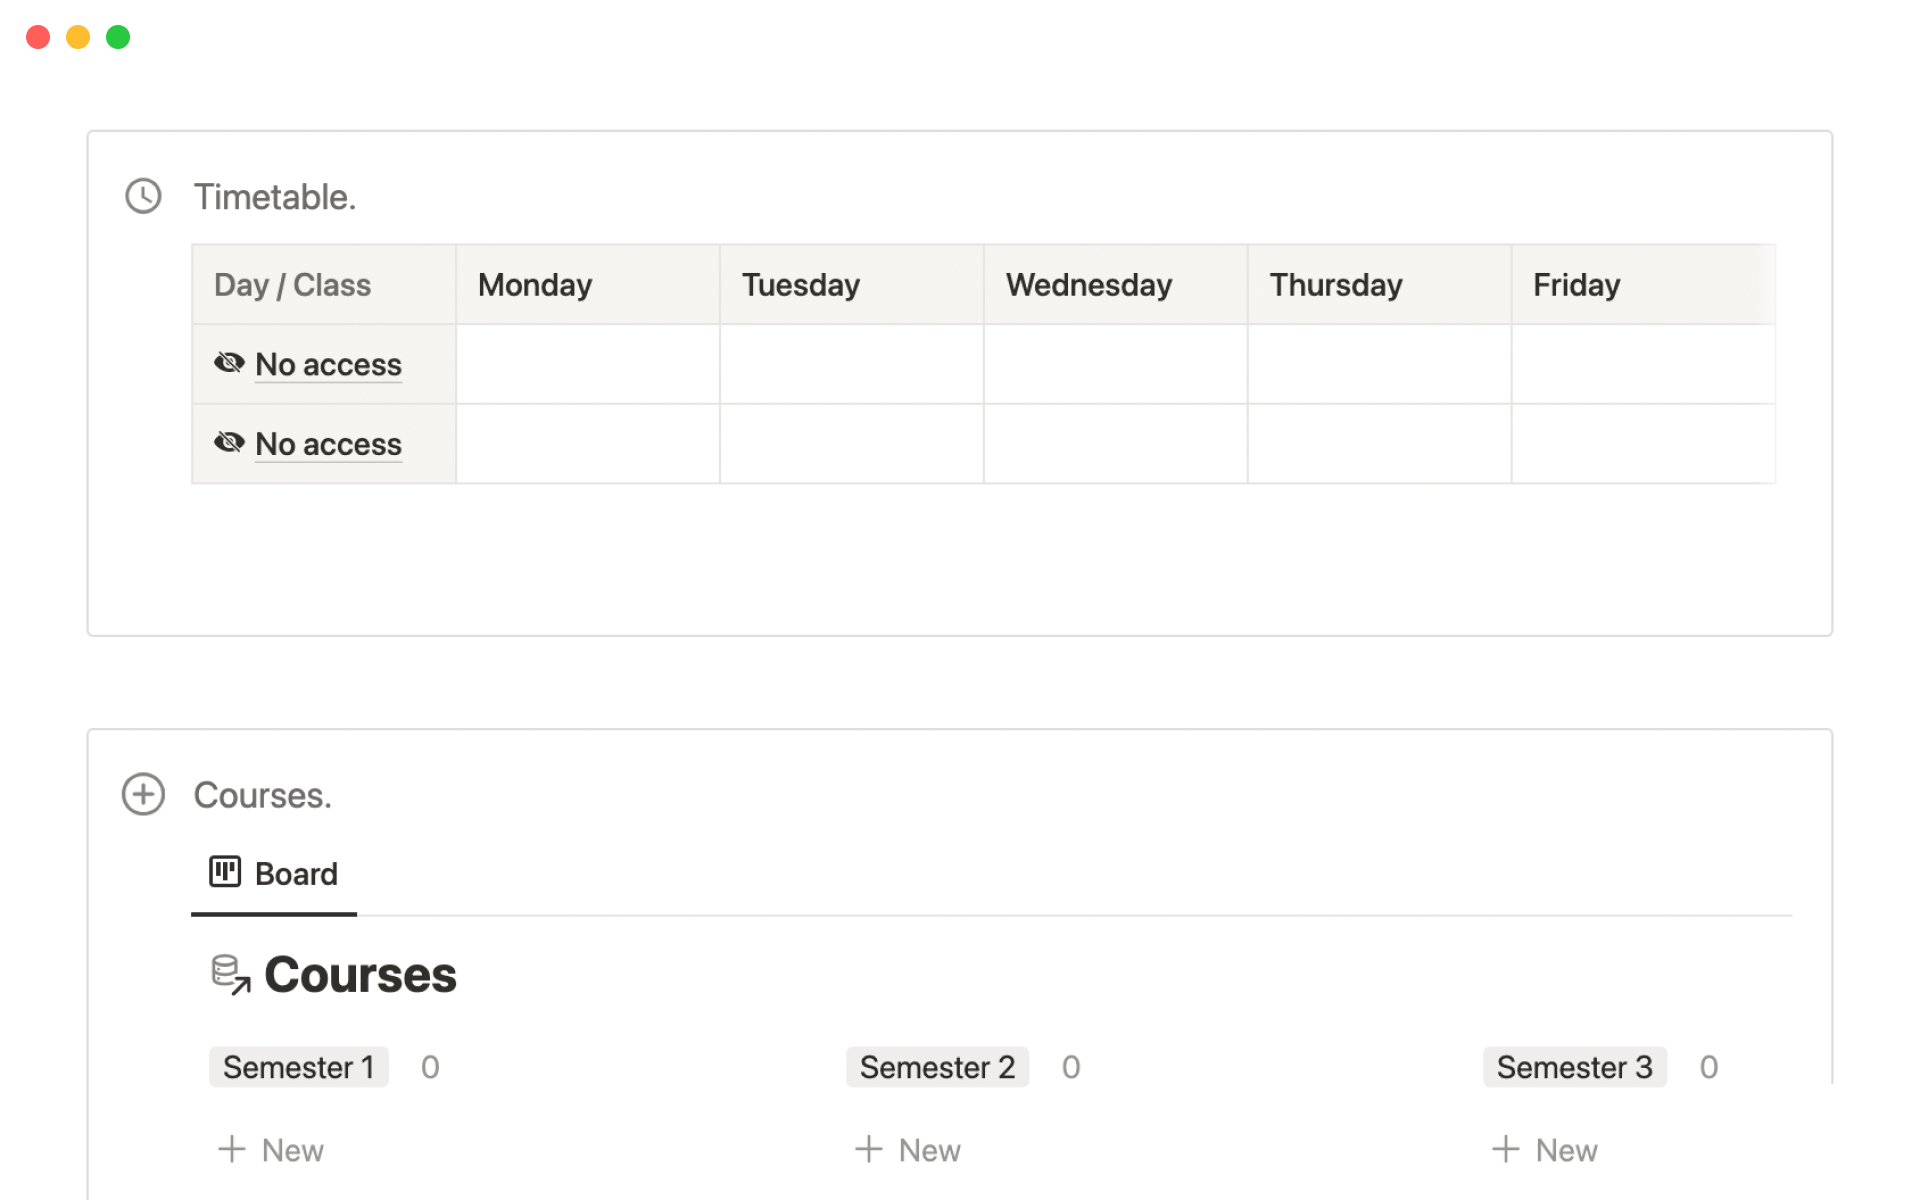Open the second No access link

click(x=328, y=444)
